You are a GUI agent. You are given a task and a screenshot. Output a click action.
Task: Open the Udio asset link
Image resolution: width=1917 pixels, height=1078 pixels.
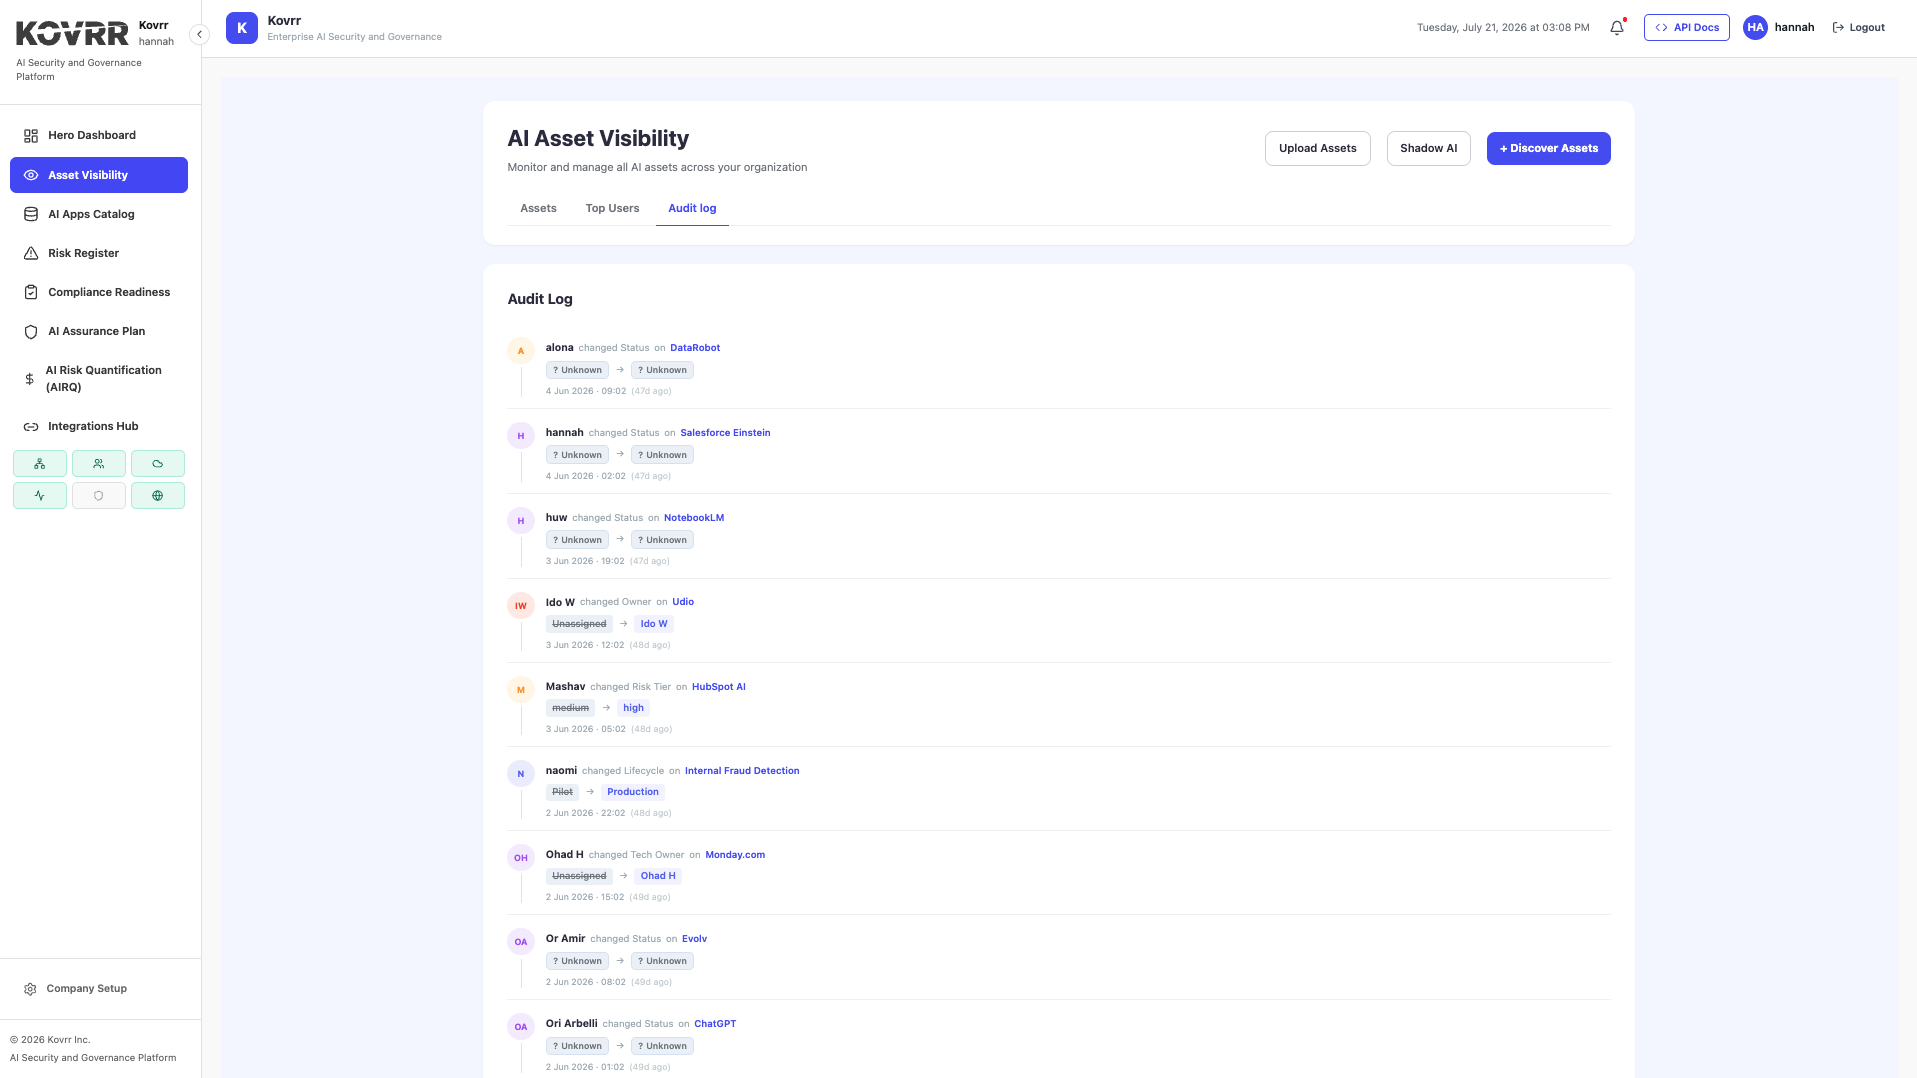pos(683,602)
